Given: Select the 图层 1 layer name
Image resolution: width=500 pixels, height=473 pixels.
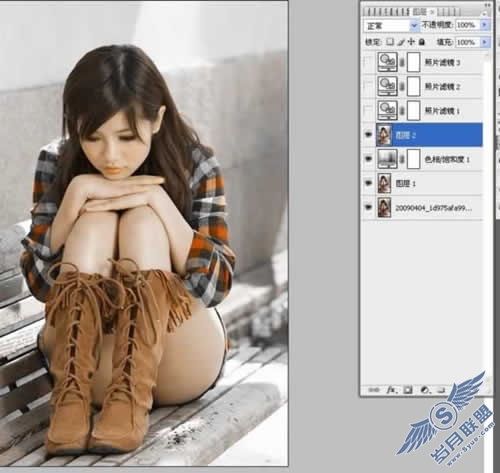Looking at the screenshot, I should pyautogui.click(x=405, y=183).
